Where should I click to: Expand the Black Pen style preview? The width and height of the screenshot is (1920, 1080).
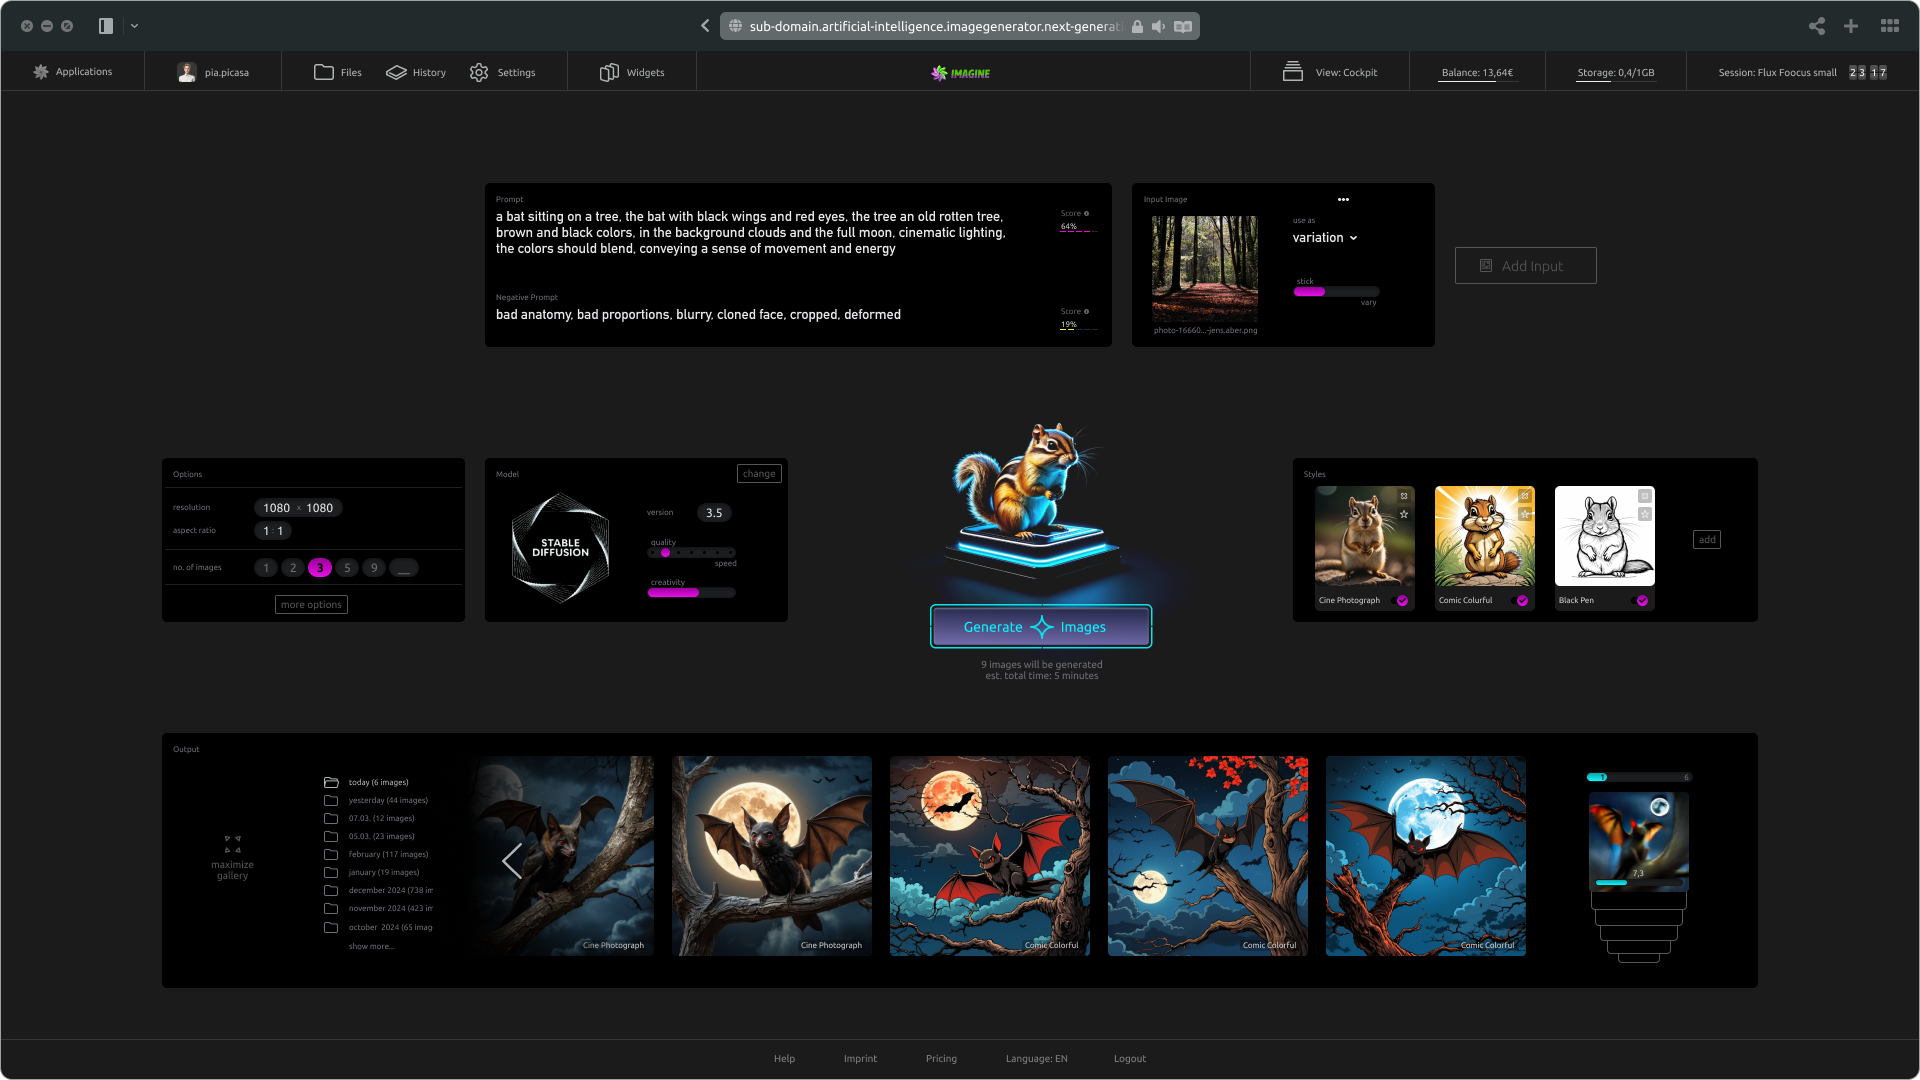click(1644, 496)
